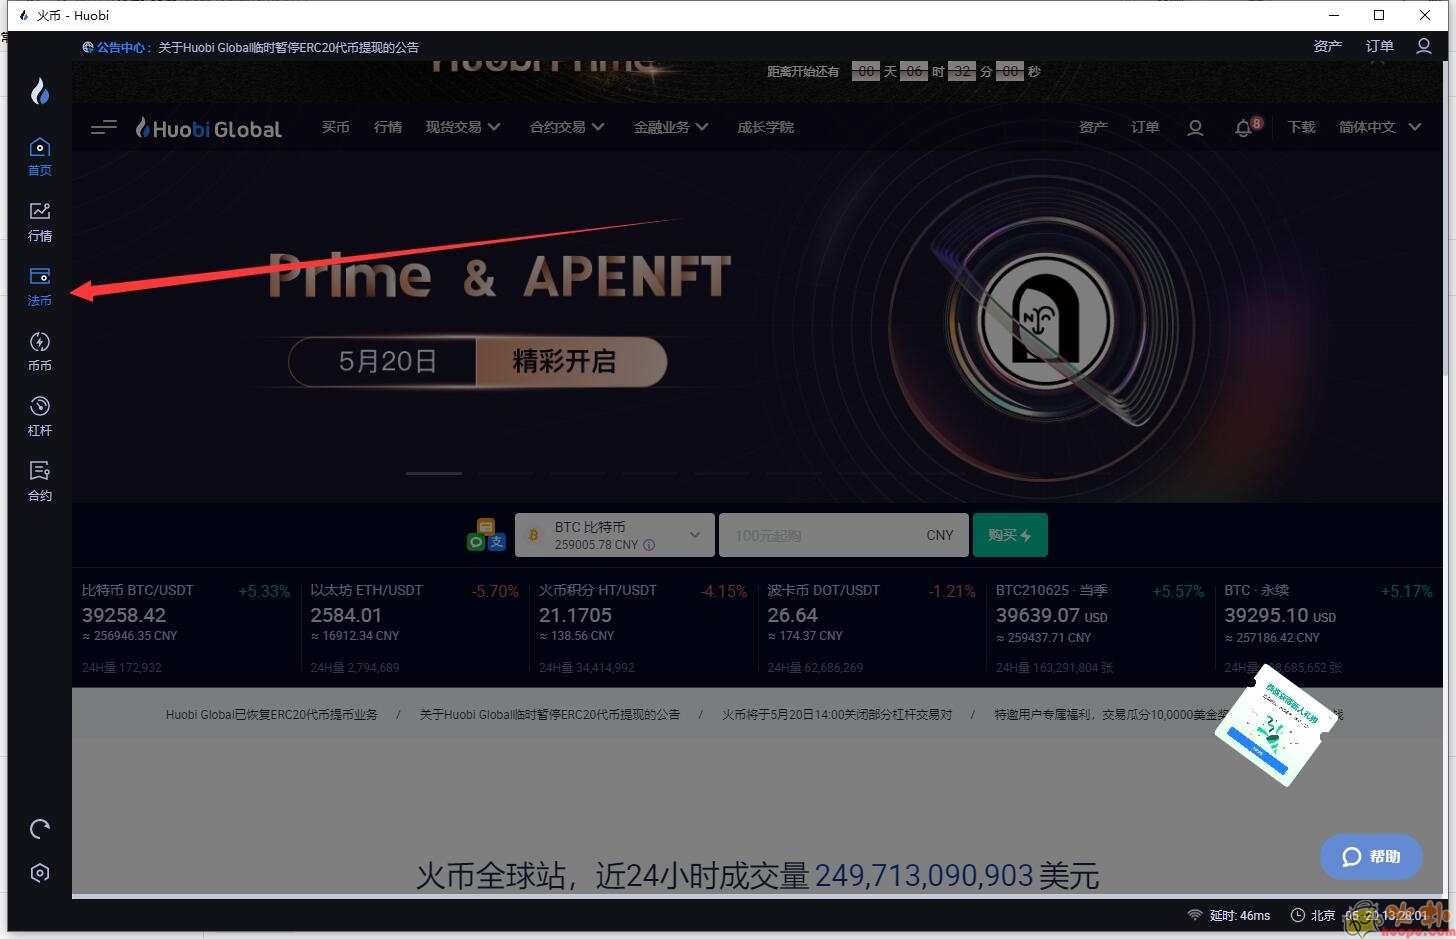Click 资产 in the top title strip
The height and width of the screenshot is (939, 1456).
(x=1328, y=46)
